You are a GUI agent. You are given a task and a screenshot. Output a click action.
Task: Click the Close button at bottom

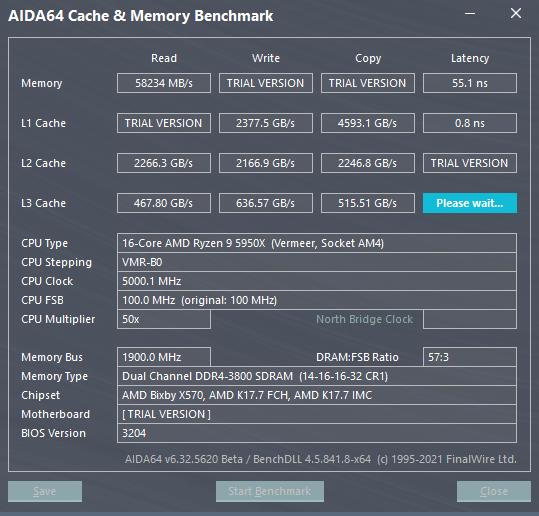[494, 491]
